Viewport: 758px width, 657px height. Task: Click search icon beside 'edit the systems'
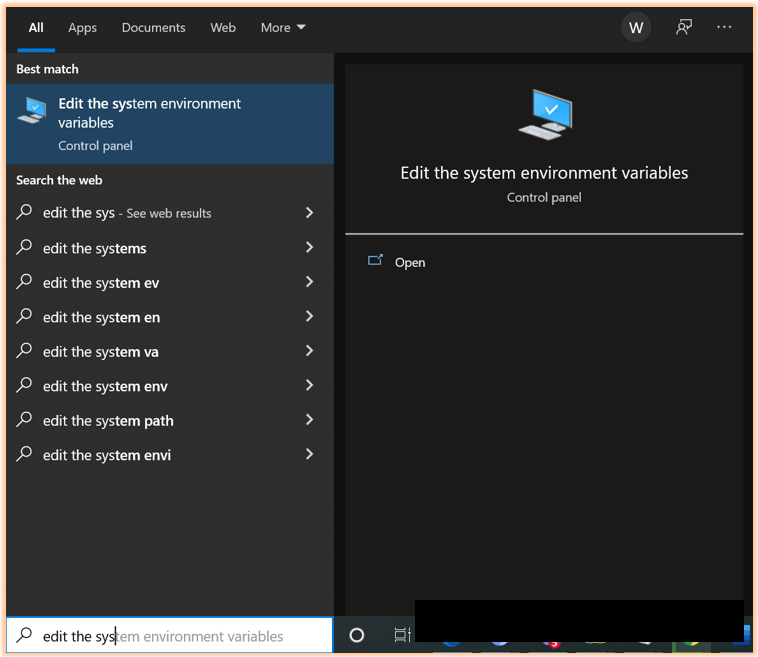(24, 247)
